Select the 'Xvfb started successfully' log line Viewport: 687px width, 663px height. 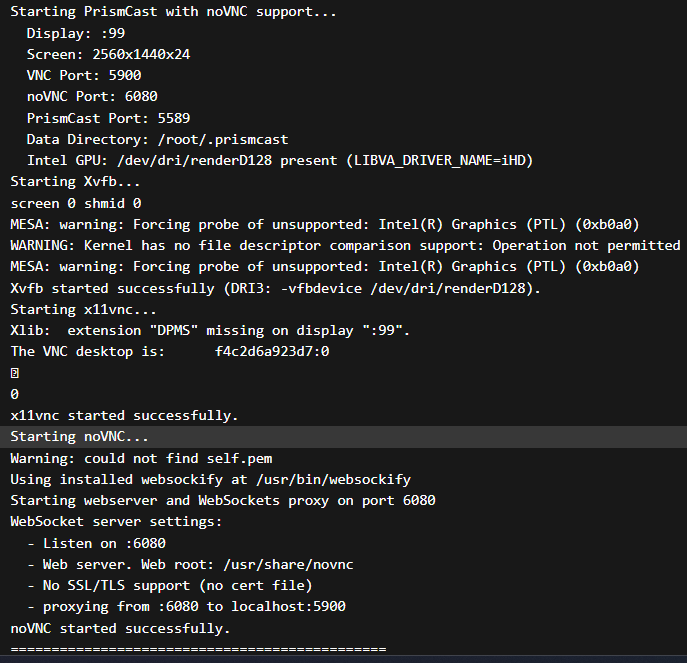point(276,288)
